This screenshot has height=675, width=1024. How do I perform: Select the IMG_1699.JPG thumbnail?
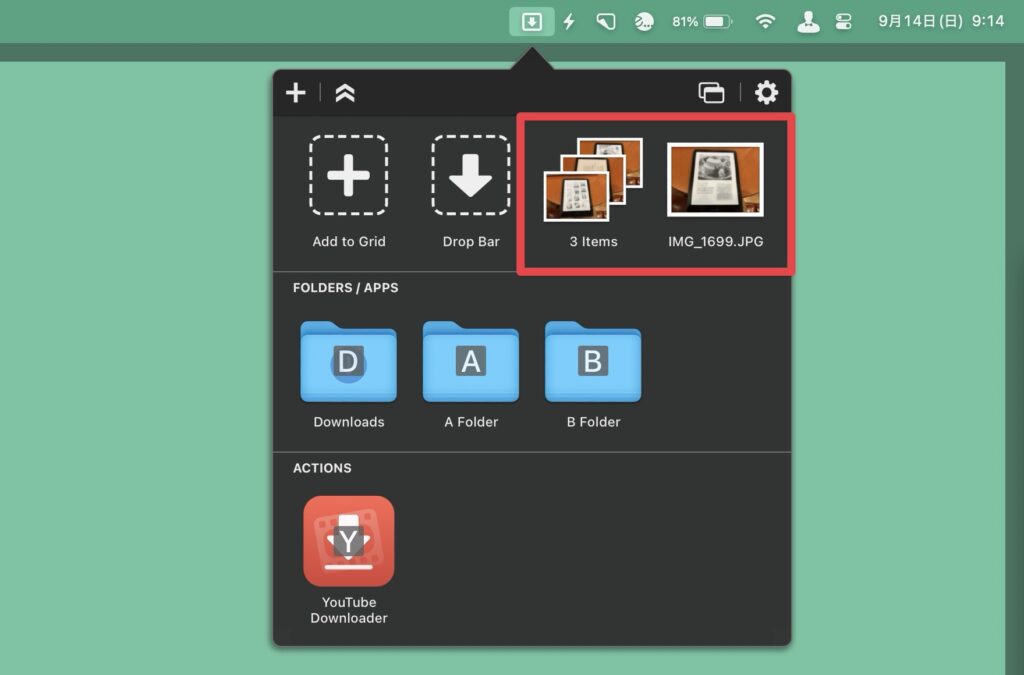pos(715,180)
